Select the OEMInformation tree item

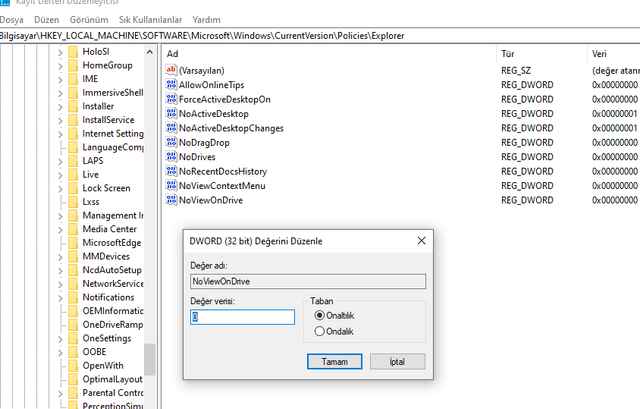(x=113, y=311)
